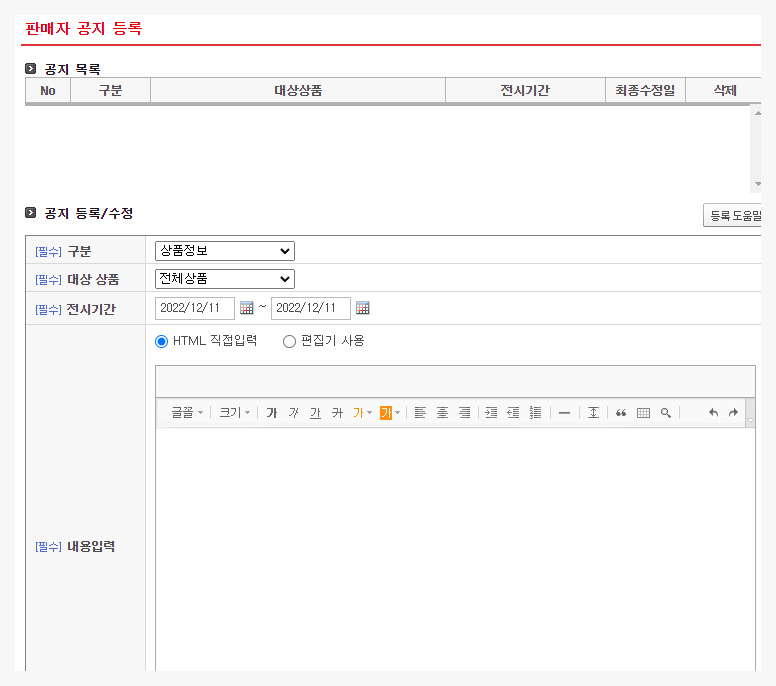Image resolution: width=776 pixels, height=686 pixels.
Task: Toggle bold text formatting in editor
Action: click(x=272, y=413)
